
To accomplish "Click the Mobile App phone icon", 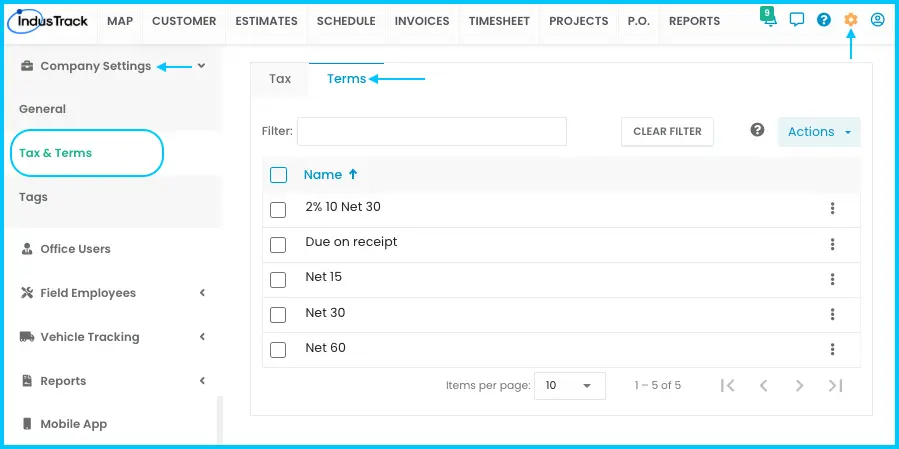I will pyautogui.click(x=26, y=424).
